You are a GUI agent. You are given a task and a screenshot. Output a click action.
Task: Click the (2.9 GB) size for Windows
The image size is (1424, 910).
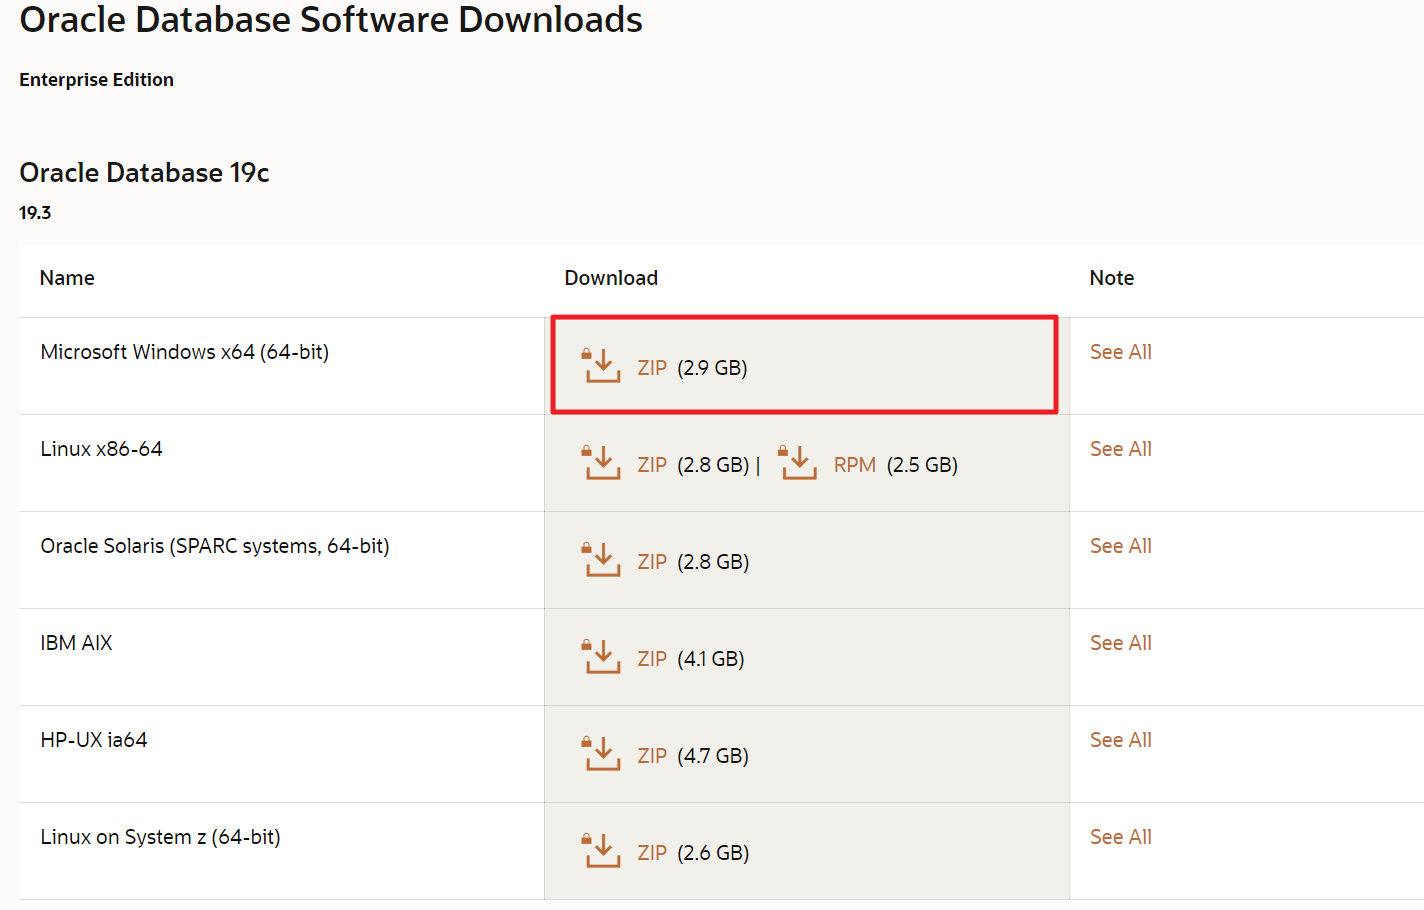[x=712, y=368]
